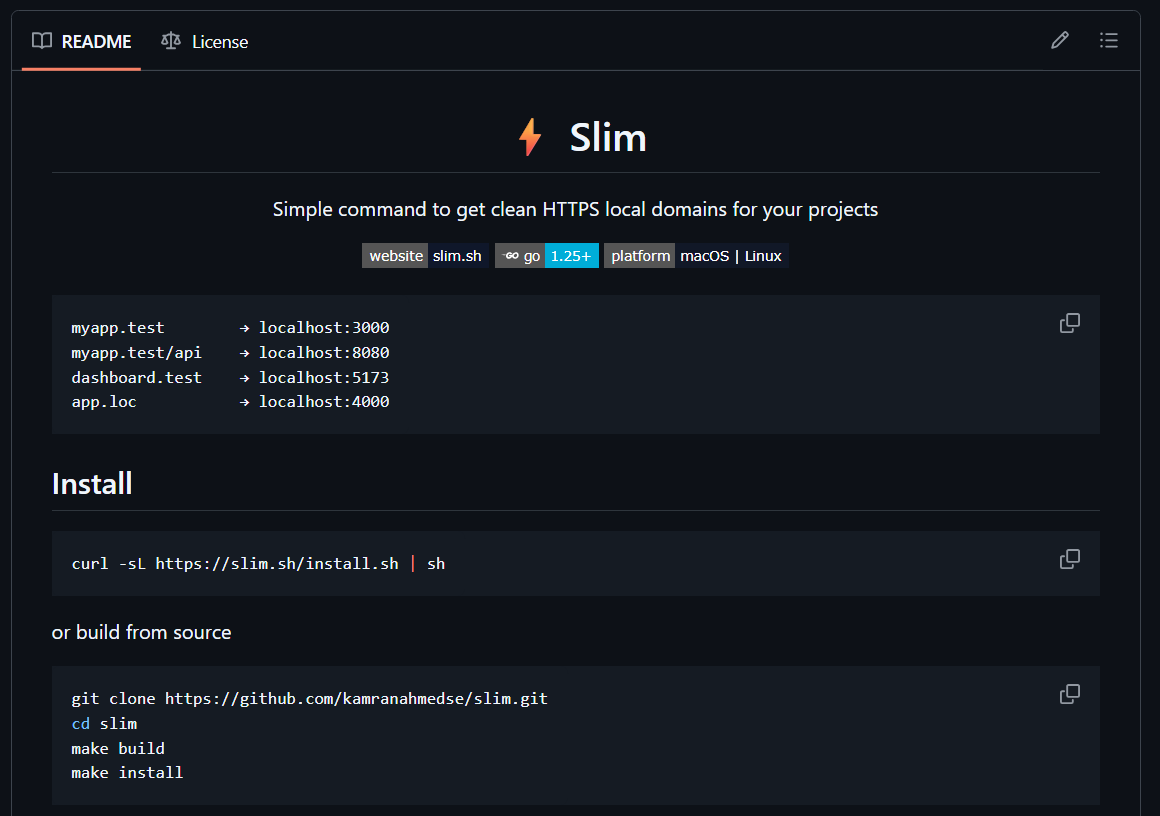
Task: Click the README book icon
Action: (42, 41)
